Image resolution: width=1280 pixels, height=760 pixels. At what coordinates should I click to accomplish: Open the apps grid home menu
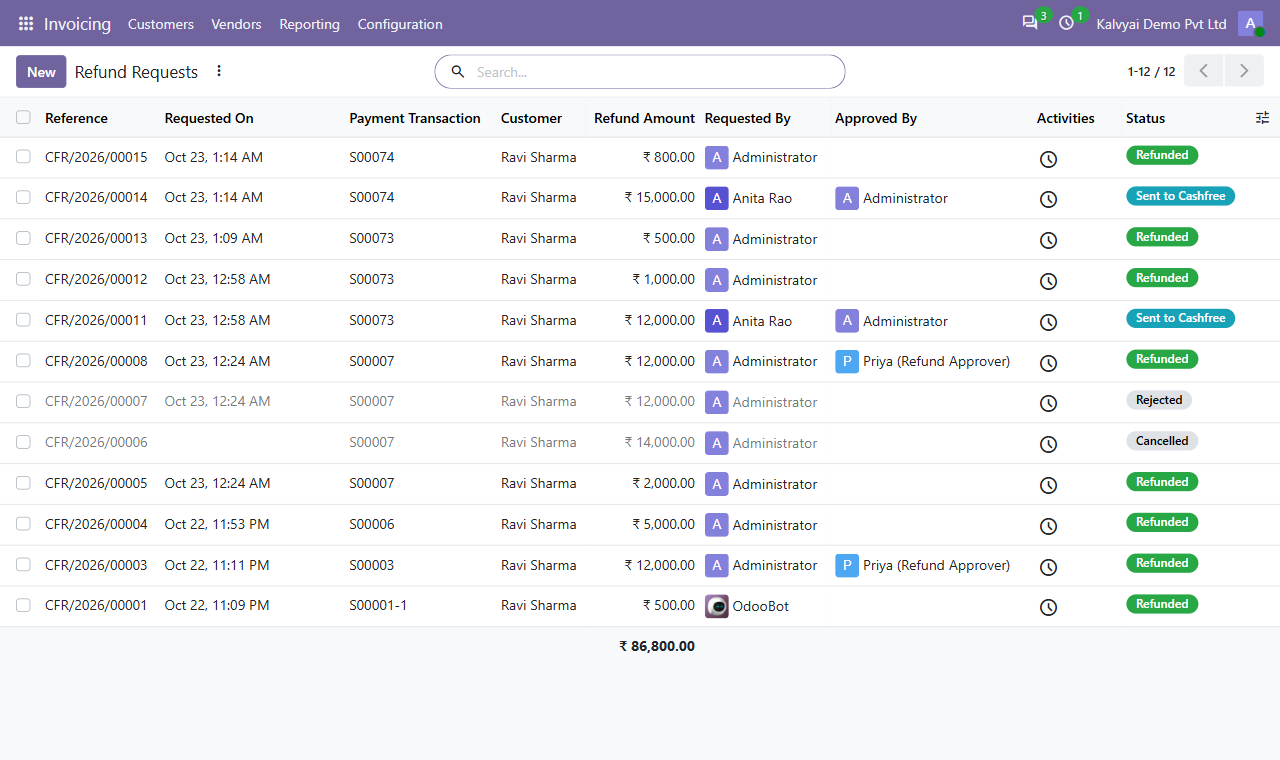26,23
